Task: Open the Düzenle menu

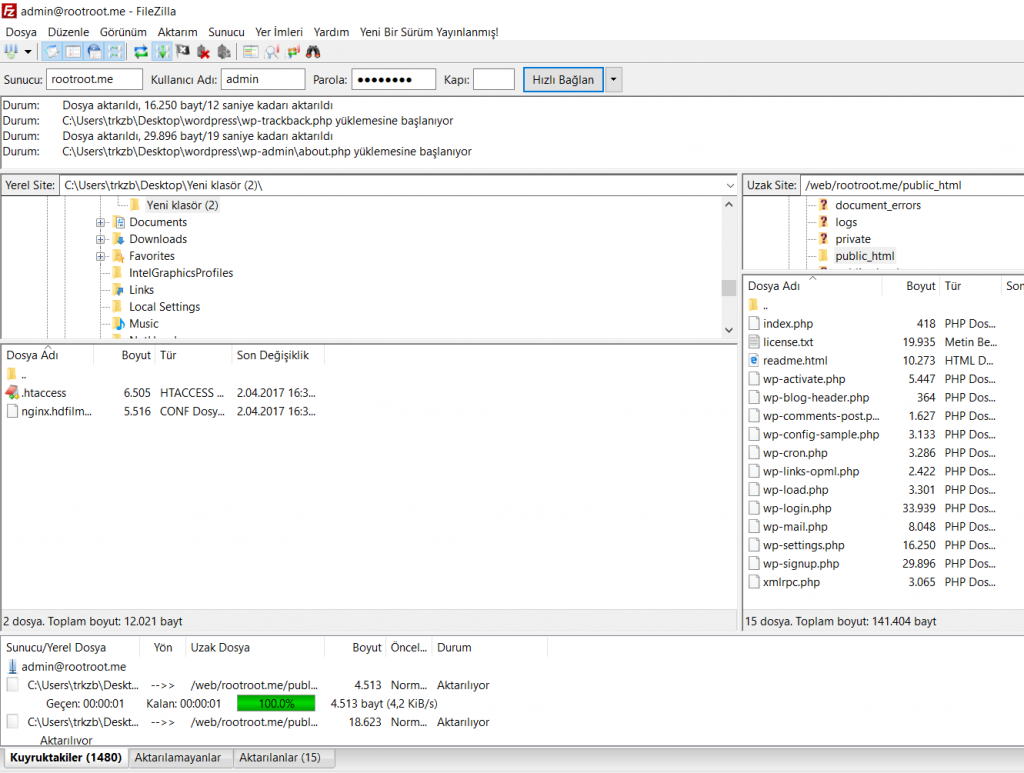Action: tap(68, 32)
